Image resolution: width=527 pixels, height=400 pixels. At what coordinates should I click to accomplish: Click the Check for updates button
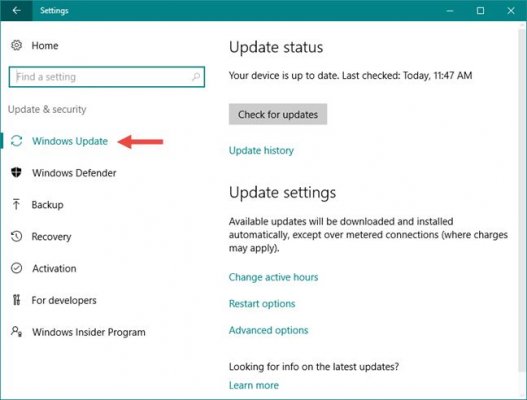point(278,114)
